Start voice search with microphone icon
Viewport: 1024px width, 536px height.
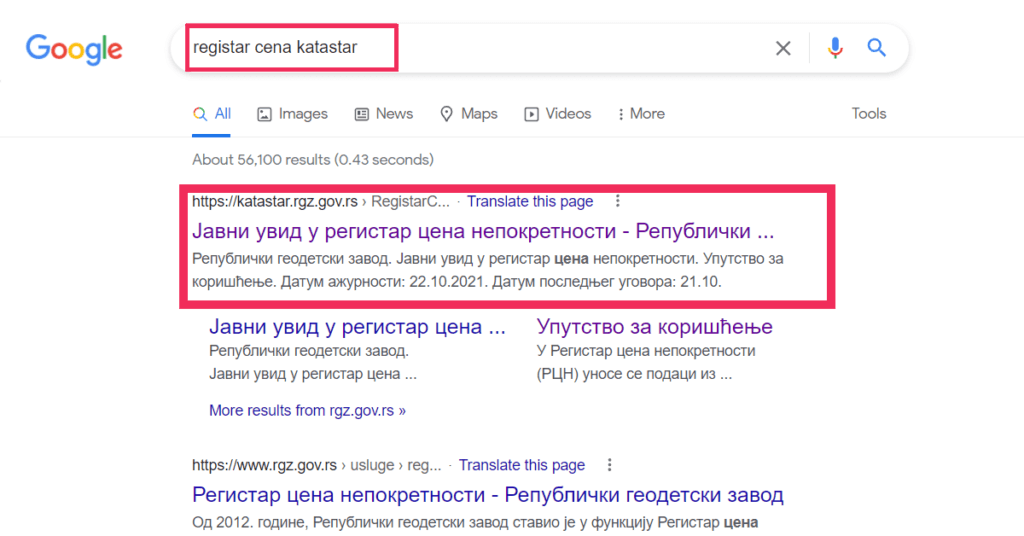(835, 48)
